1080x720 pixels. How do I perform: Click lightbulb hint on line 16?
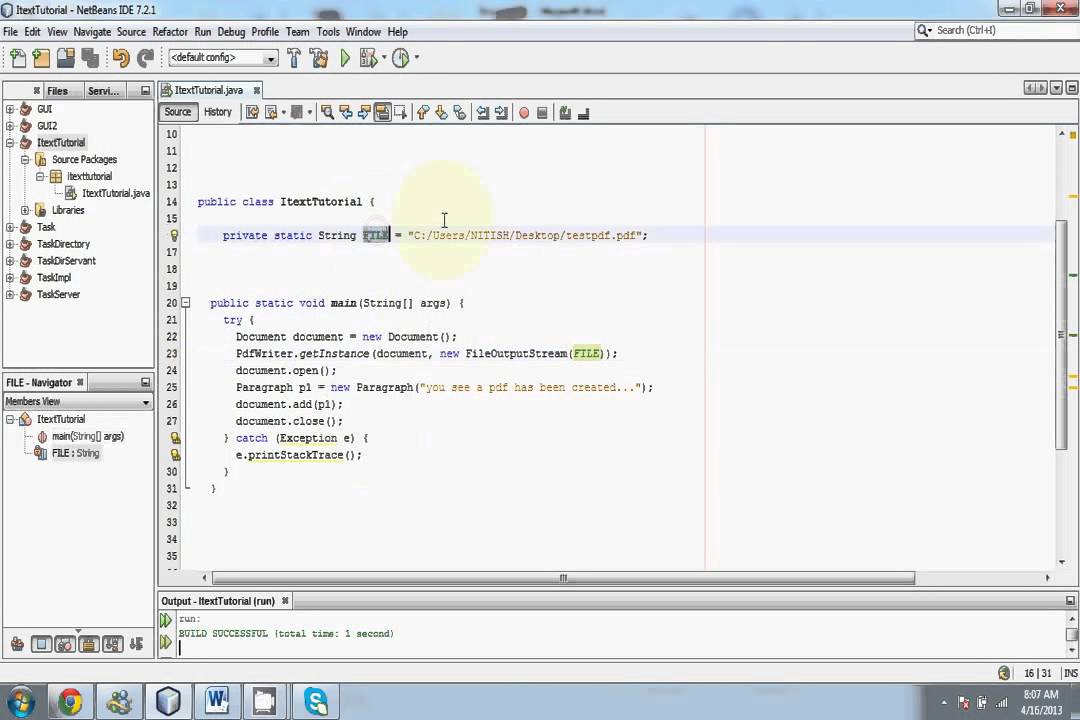click(174, 235)
